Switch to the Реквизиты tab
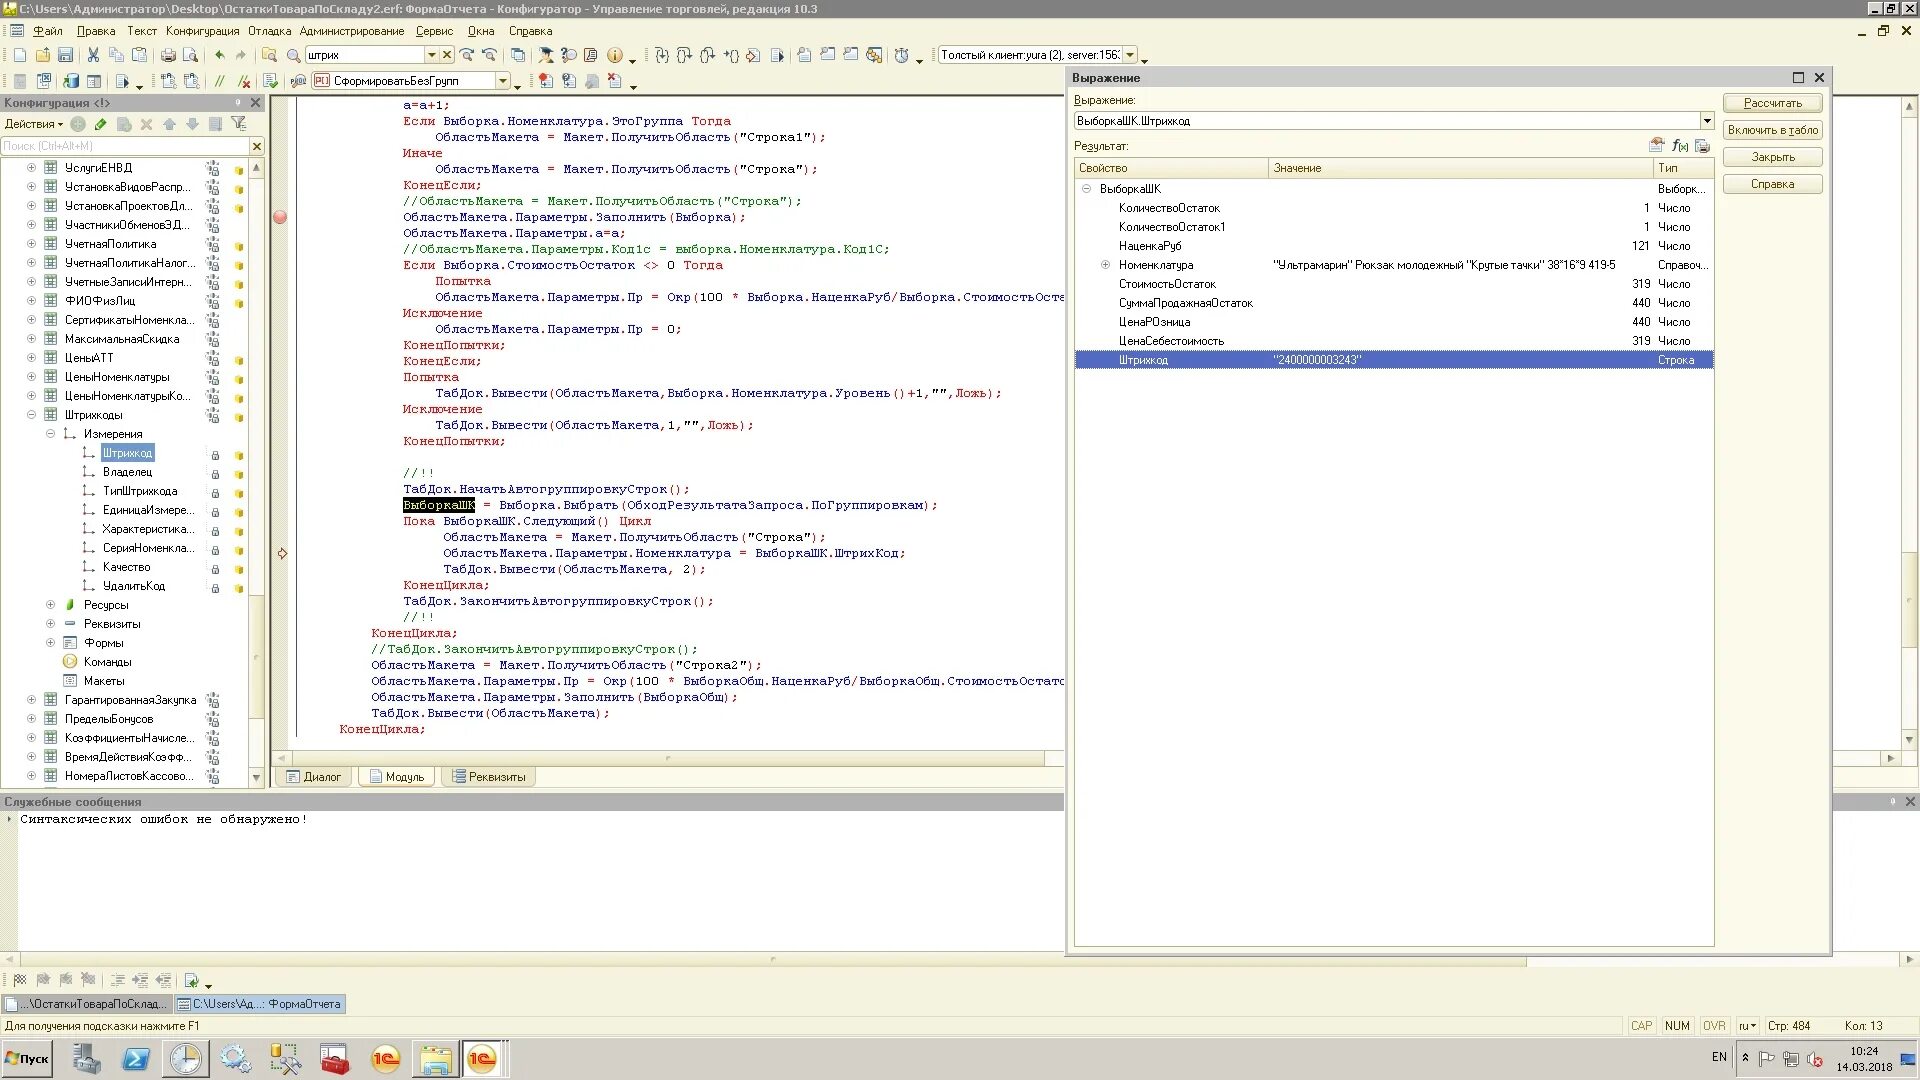1920x1080 pixels. click(x=488, y=777)
